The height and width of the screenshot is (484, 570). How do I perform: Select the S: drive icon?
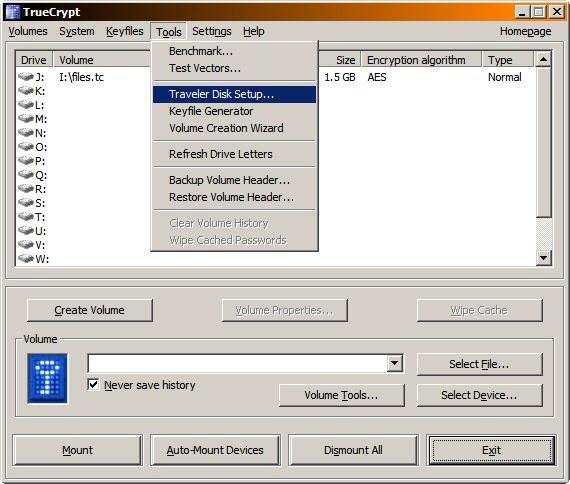point(25,203)
